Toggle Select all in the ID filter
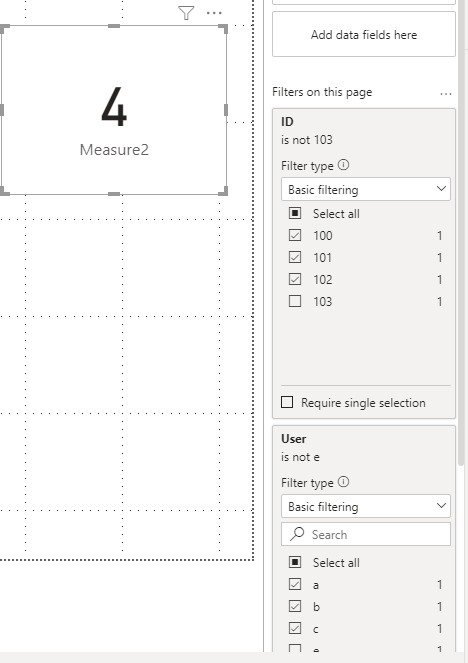This screenshot has width=468, height=663. coord(295,213)
